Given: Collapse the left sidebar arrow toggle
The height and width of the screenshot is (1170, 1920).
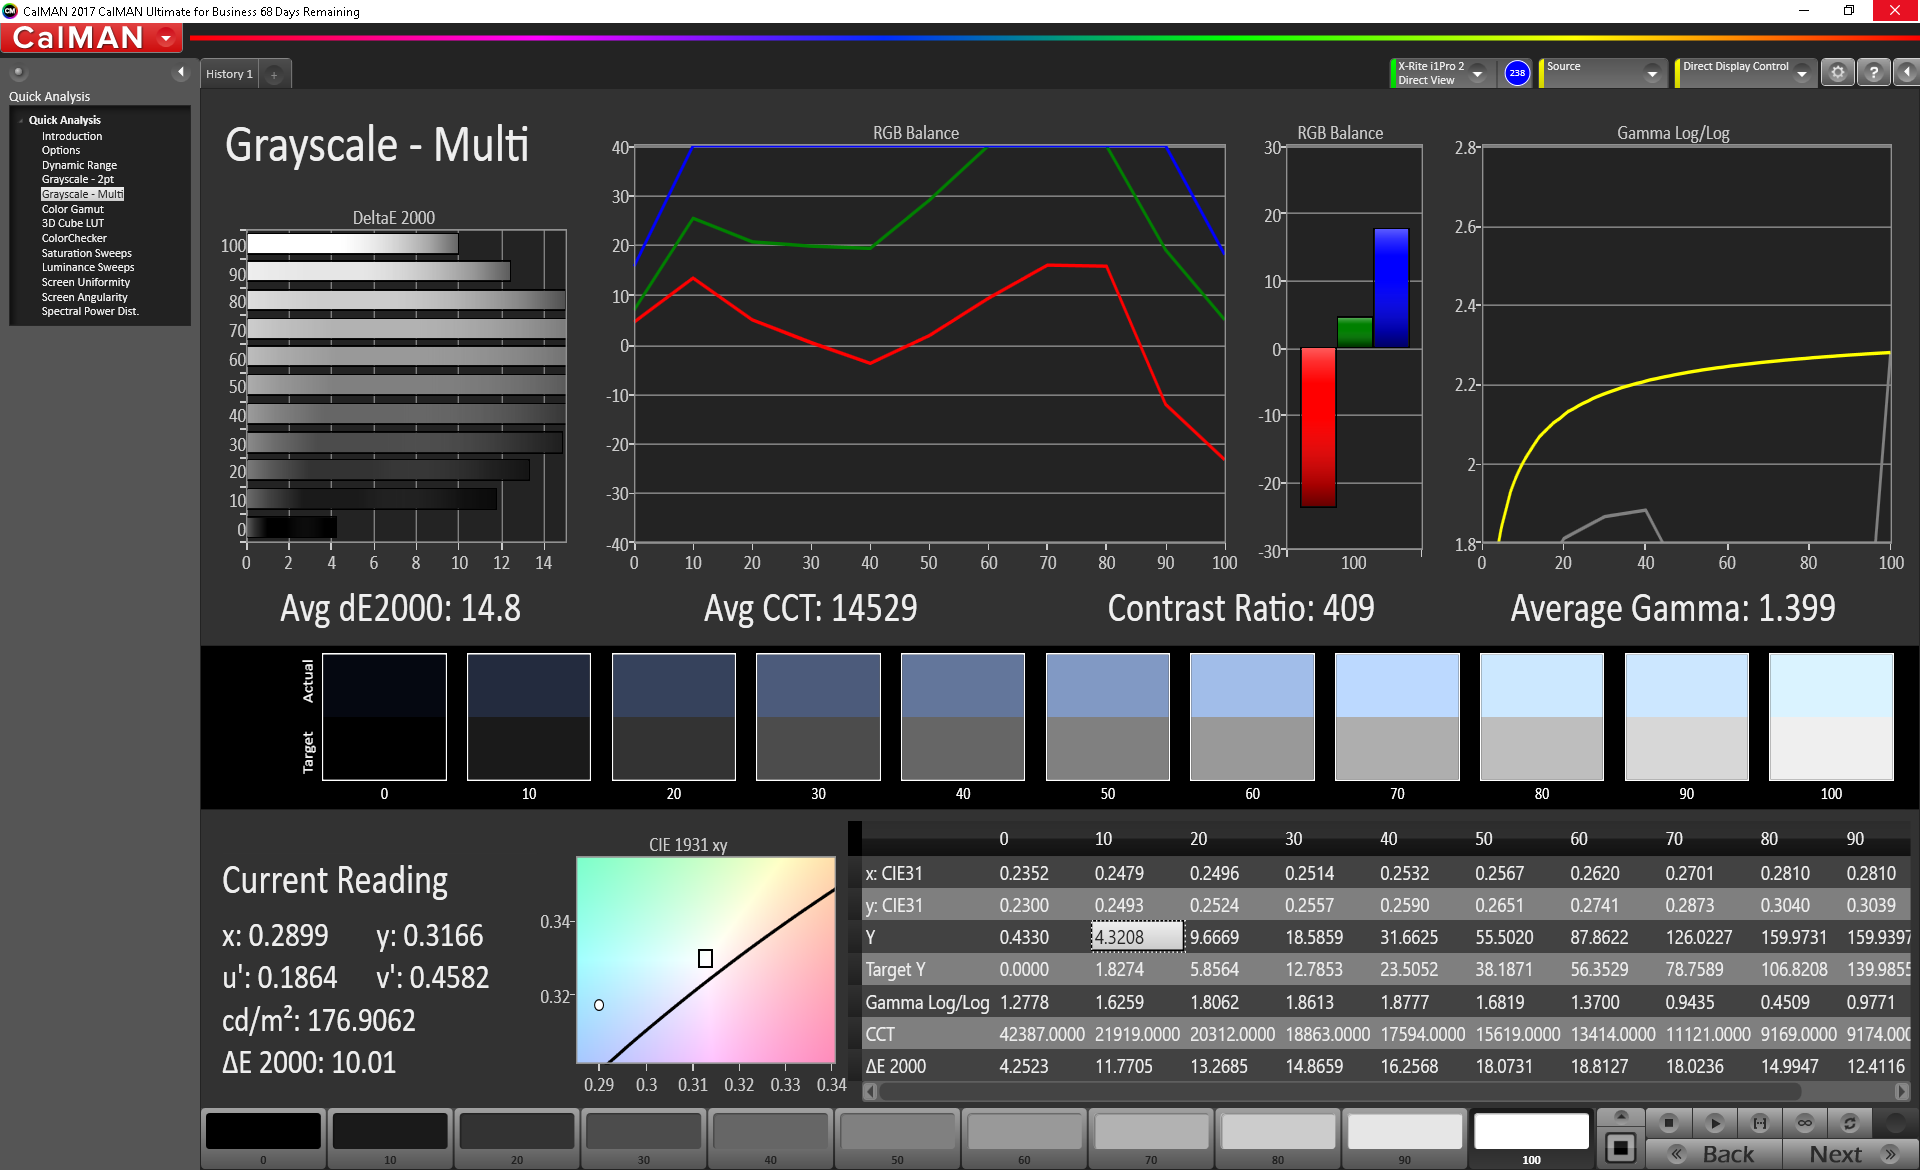Looking at the screenshot, I should pyautogui.click(x=181, y=72).
